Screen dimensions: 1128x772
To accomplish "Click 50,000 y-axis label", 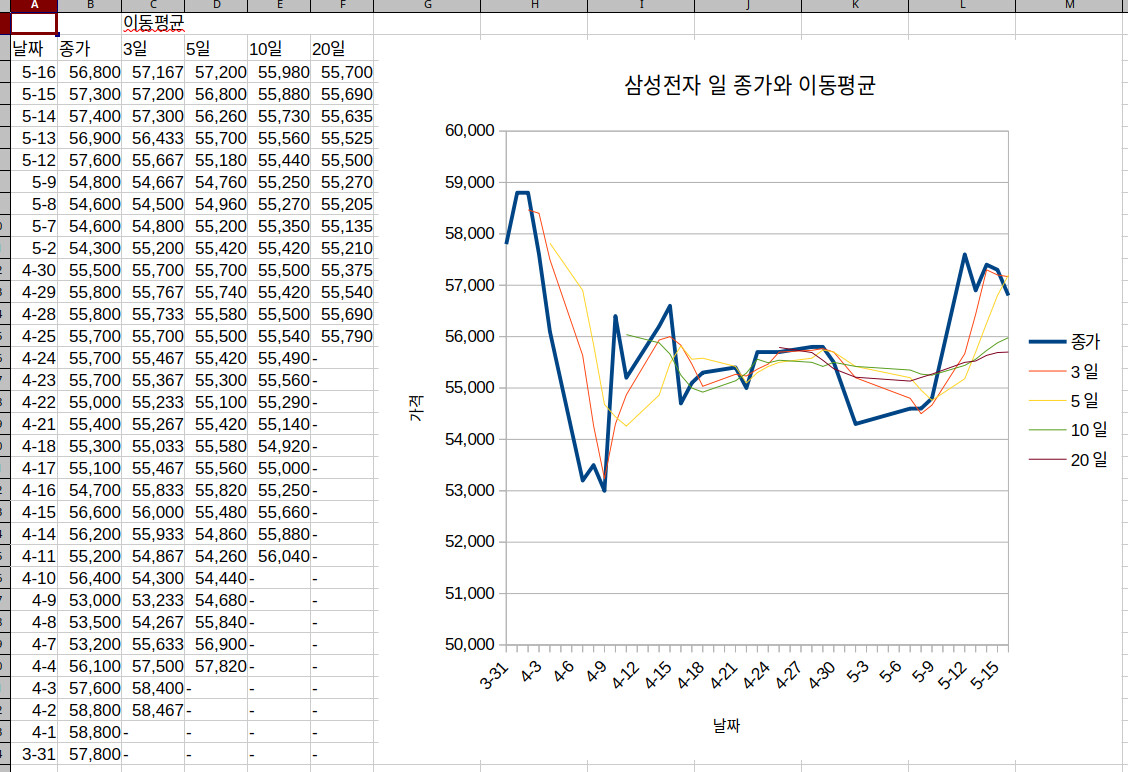I will (x=470, y=644).
